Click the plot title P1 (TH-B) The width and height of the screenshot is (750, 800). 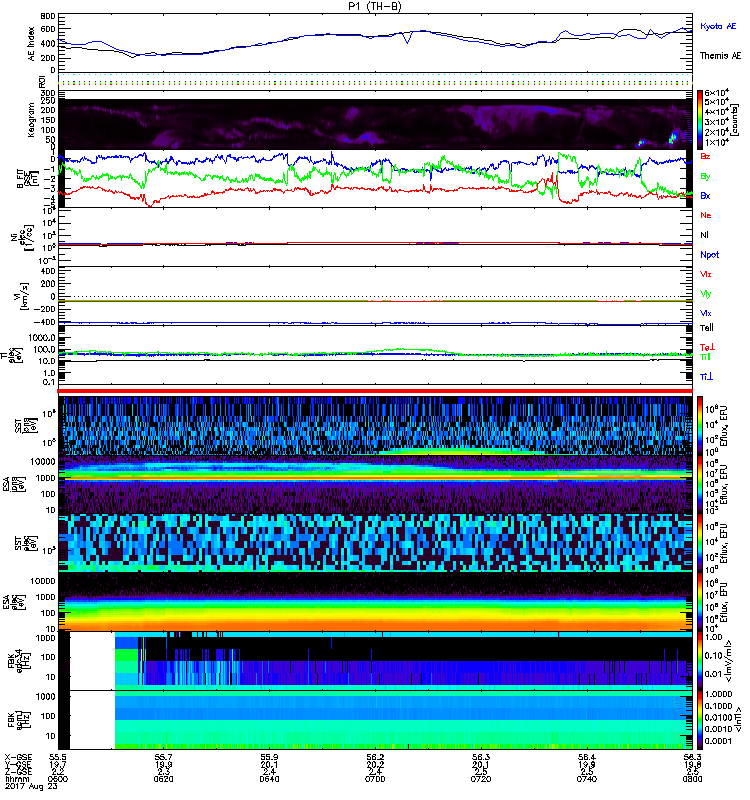pos(374,6)
